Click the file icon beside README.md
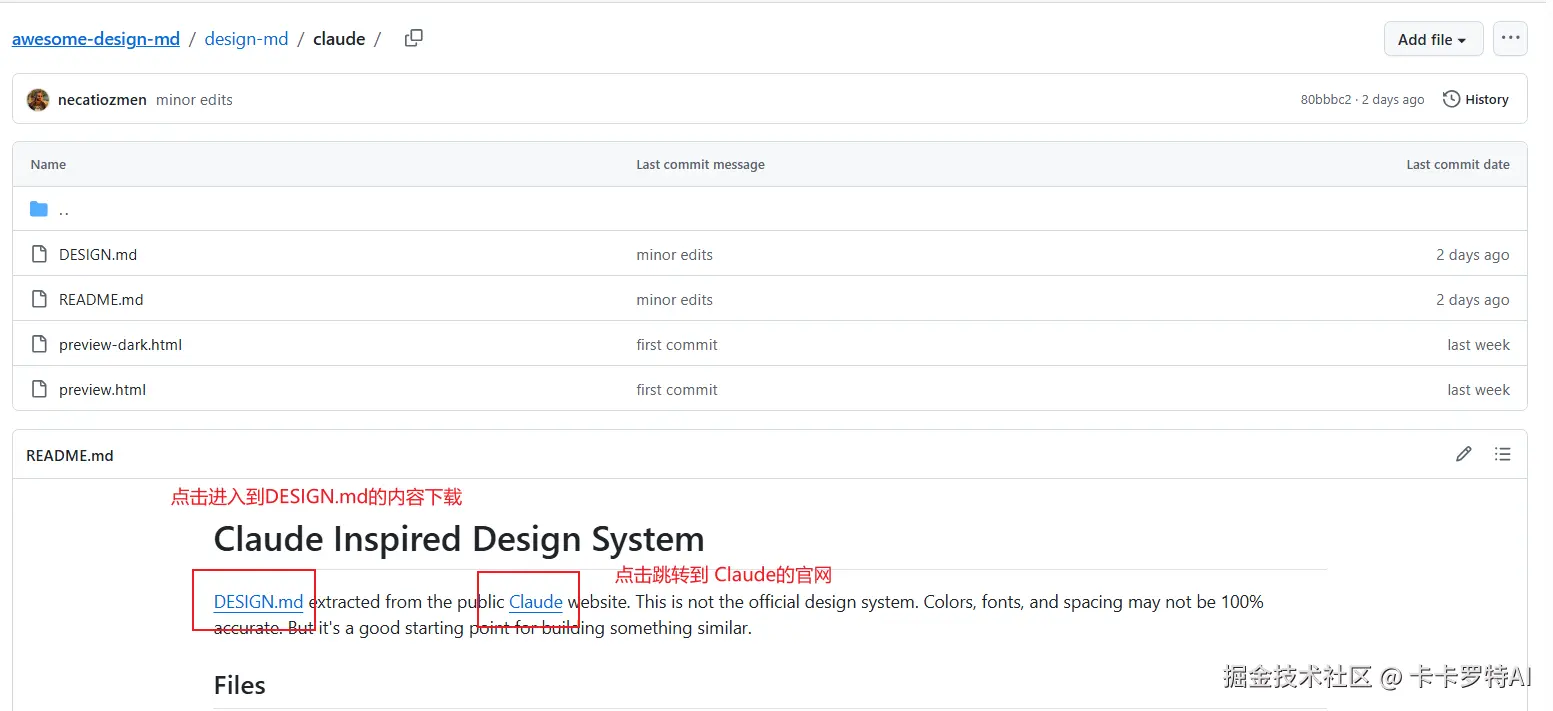This screenshot has width=1553, height=711. pos(39,299)
